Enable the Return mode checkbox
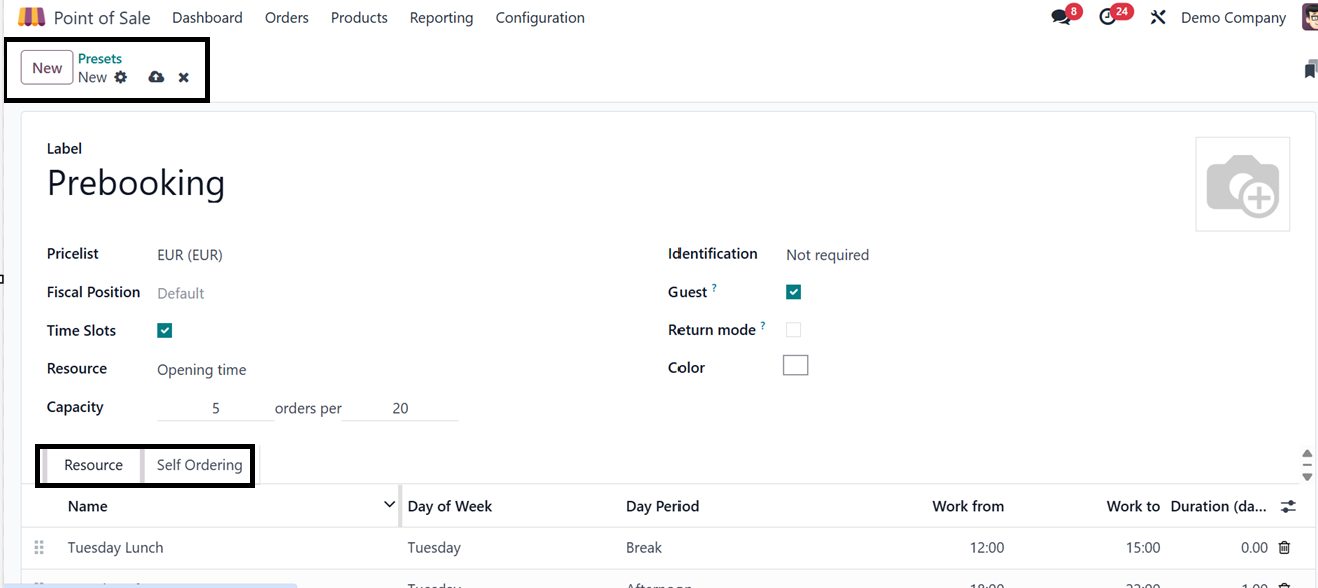The width and height of the screenshot is (1318, 588). [x=793, y=330]
